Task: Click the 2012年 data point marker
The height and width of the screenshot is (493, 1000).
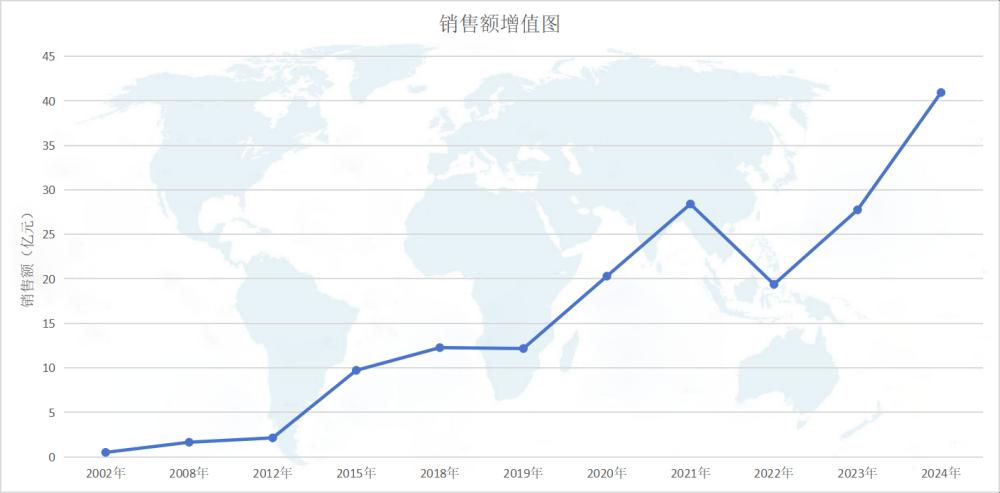Action: pos(273,438)
